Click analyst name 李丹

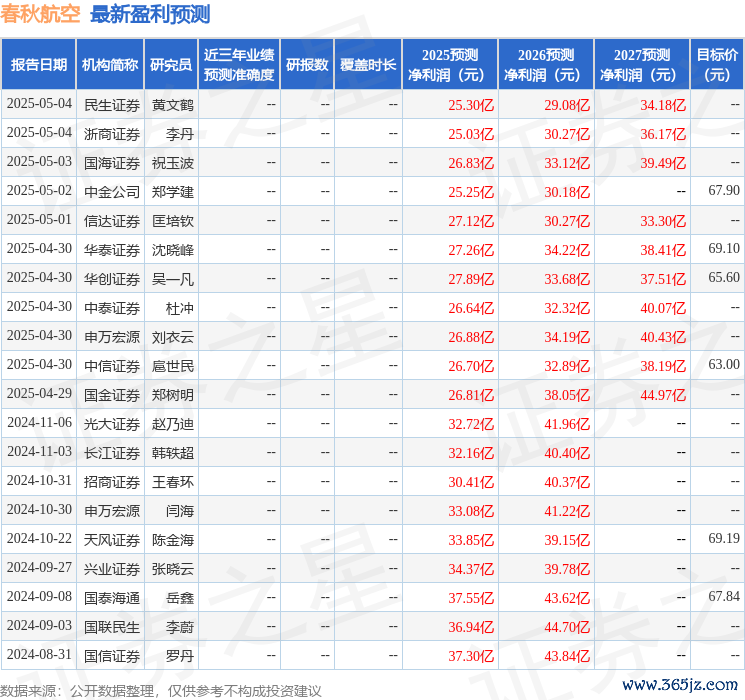point(180,134)
